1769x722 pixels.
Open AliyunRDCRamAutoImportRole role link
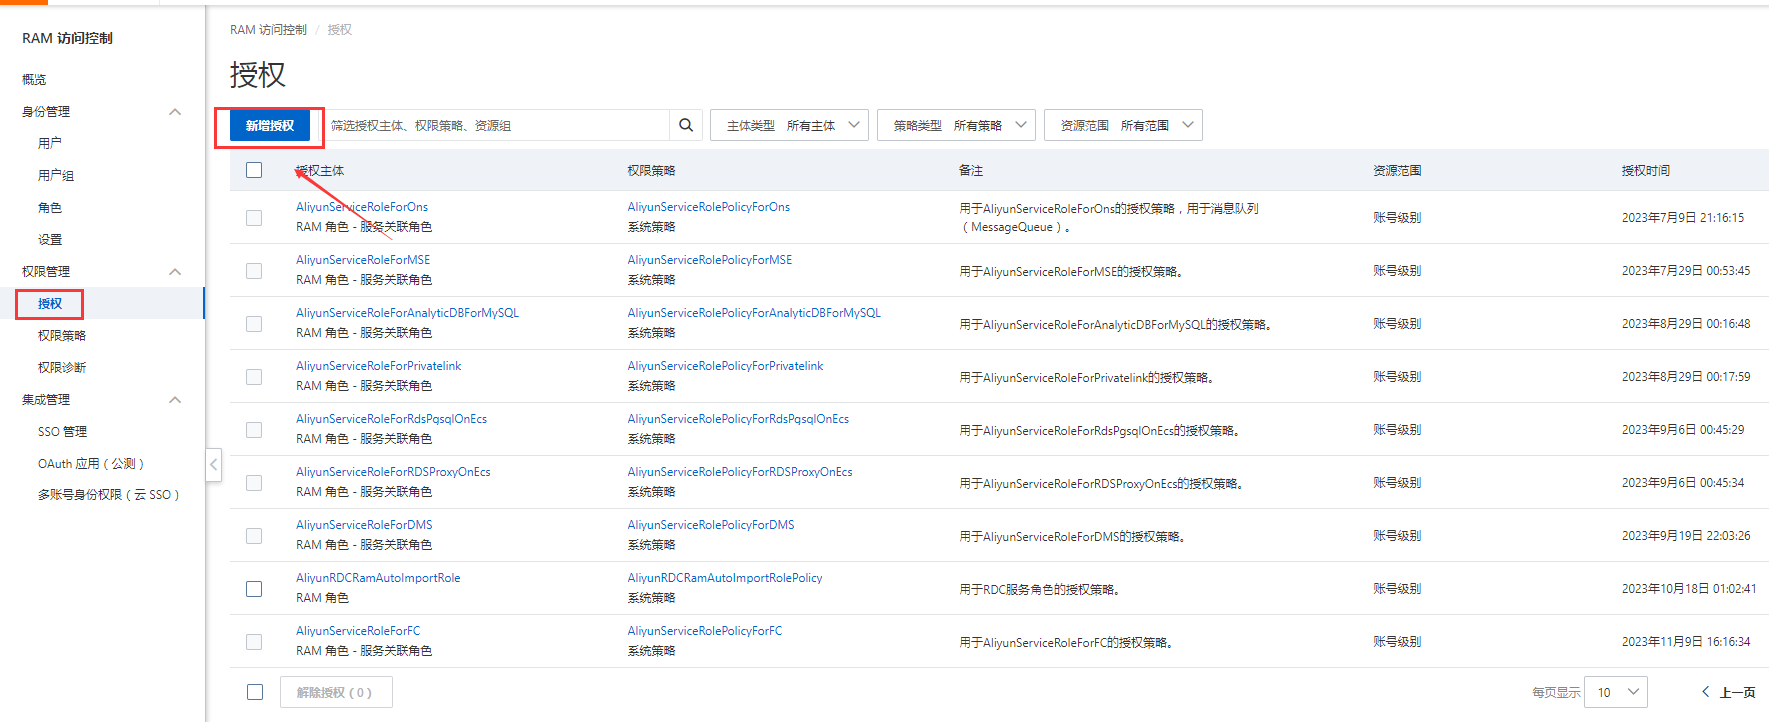tap(379, 578)
